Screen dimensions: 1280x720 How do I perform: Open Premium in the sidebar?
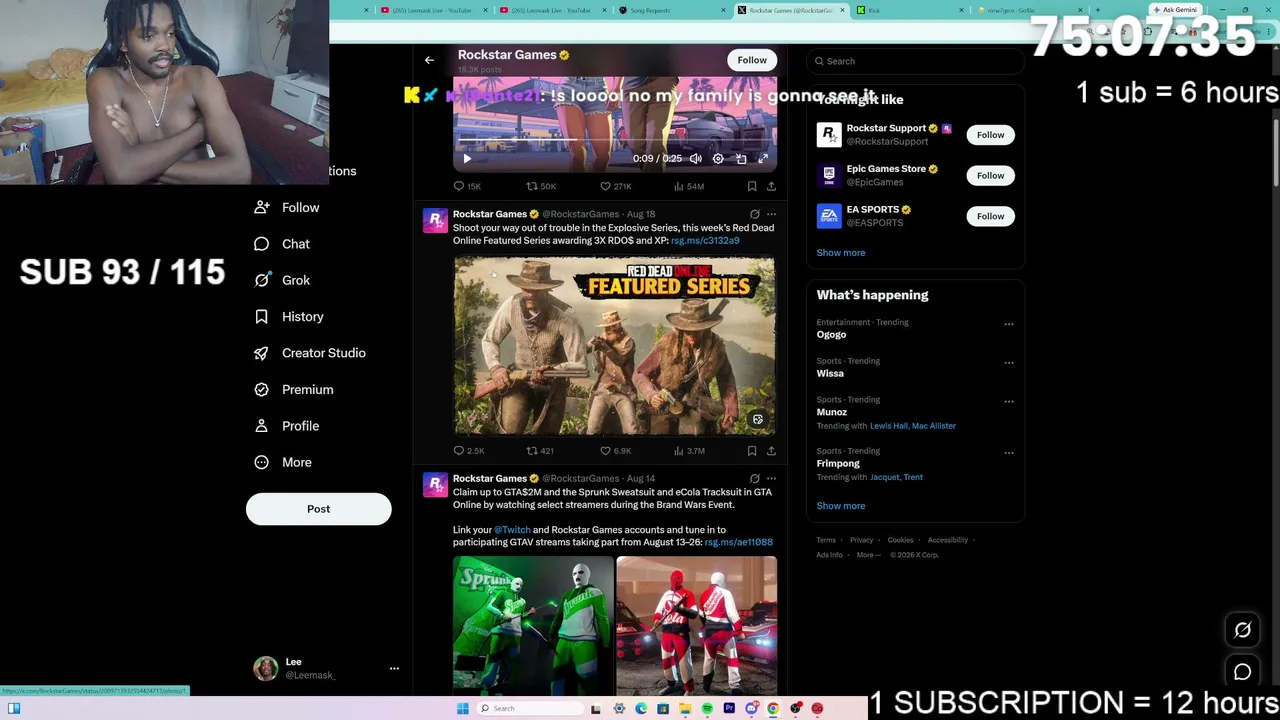pos(294,390)
